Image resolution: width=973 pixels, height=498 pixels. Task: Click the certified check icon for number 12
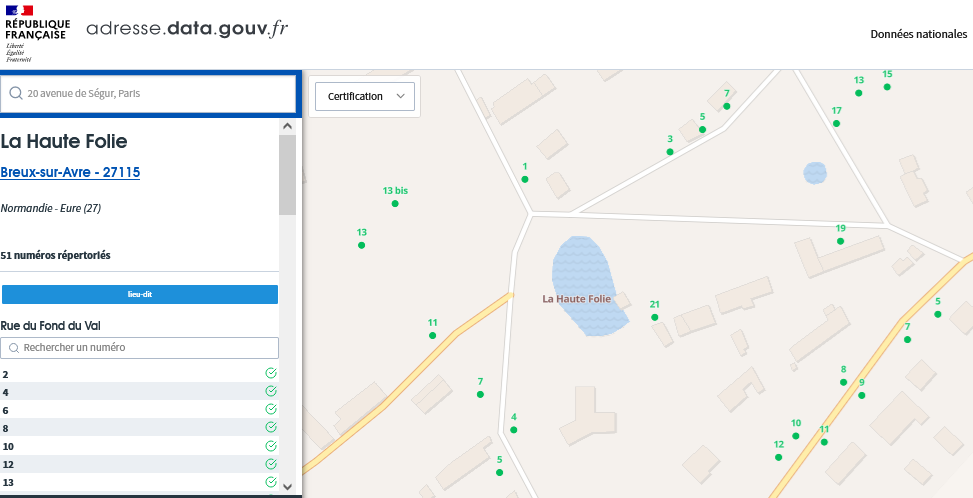click(x=271, y=464)
